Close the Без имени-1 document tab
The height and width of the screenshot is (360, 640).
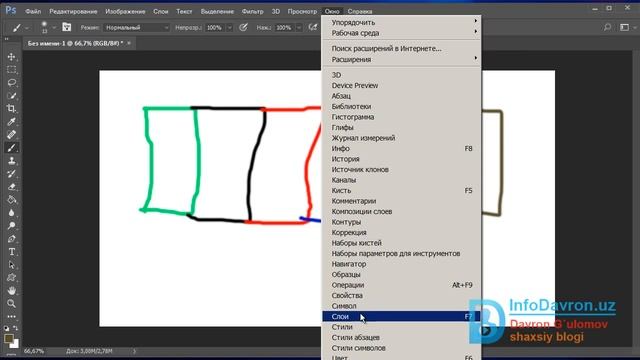pos(129,43)
